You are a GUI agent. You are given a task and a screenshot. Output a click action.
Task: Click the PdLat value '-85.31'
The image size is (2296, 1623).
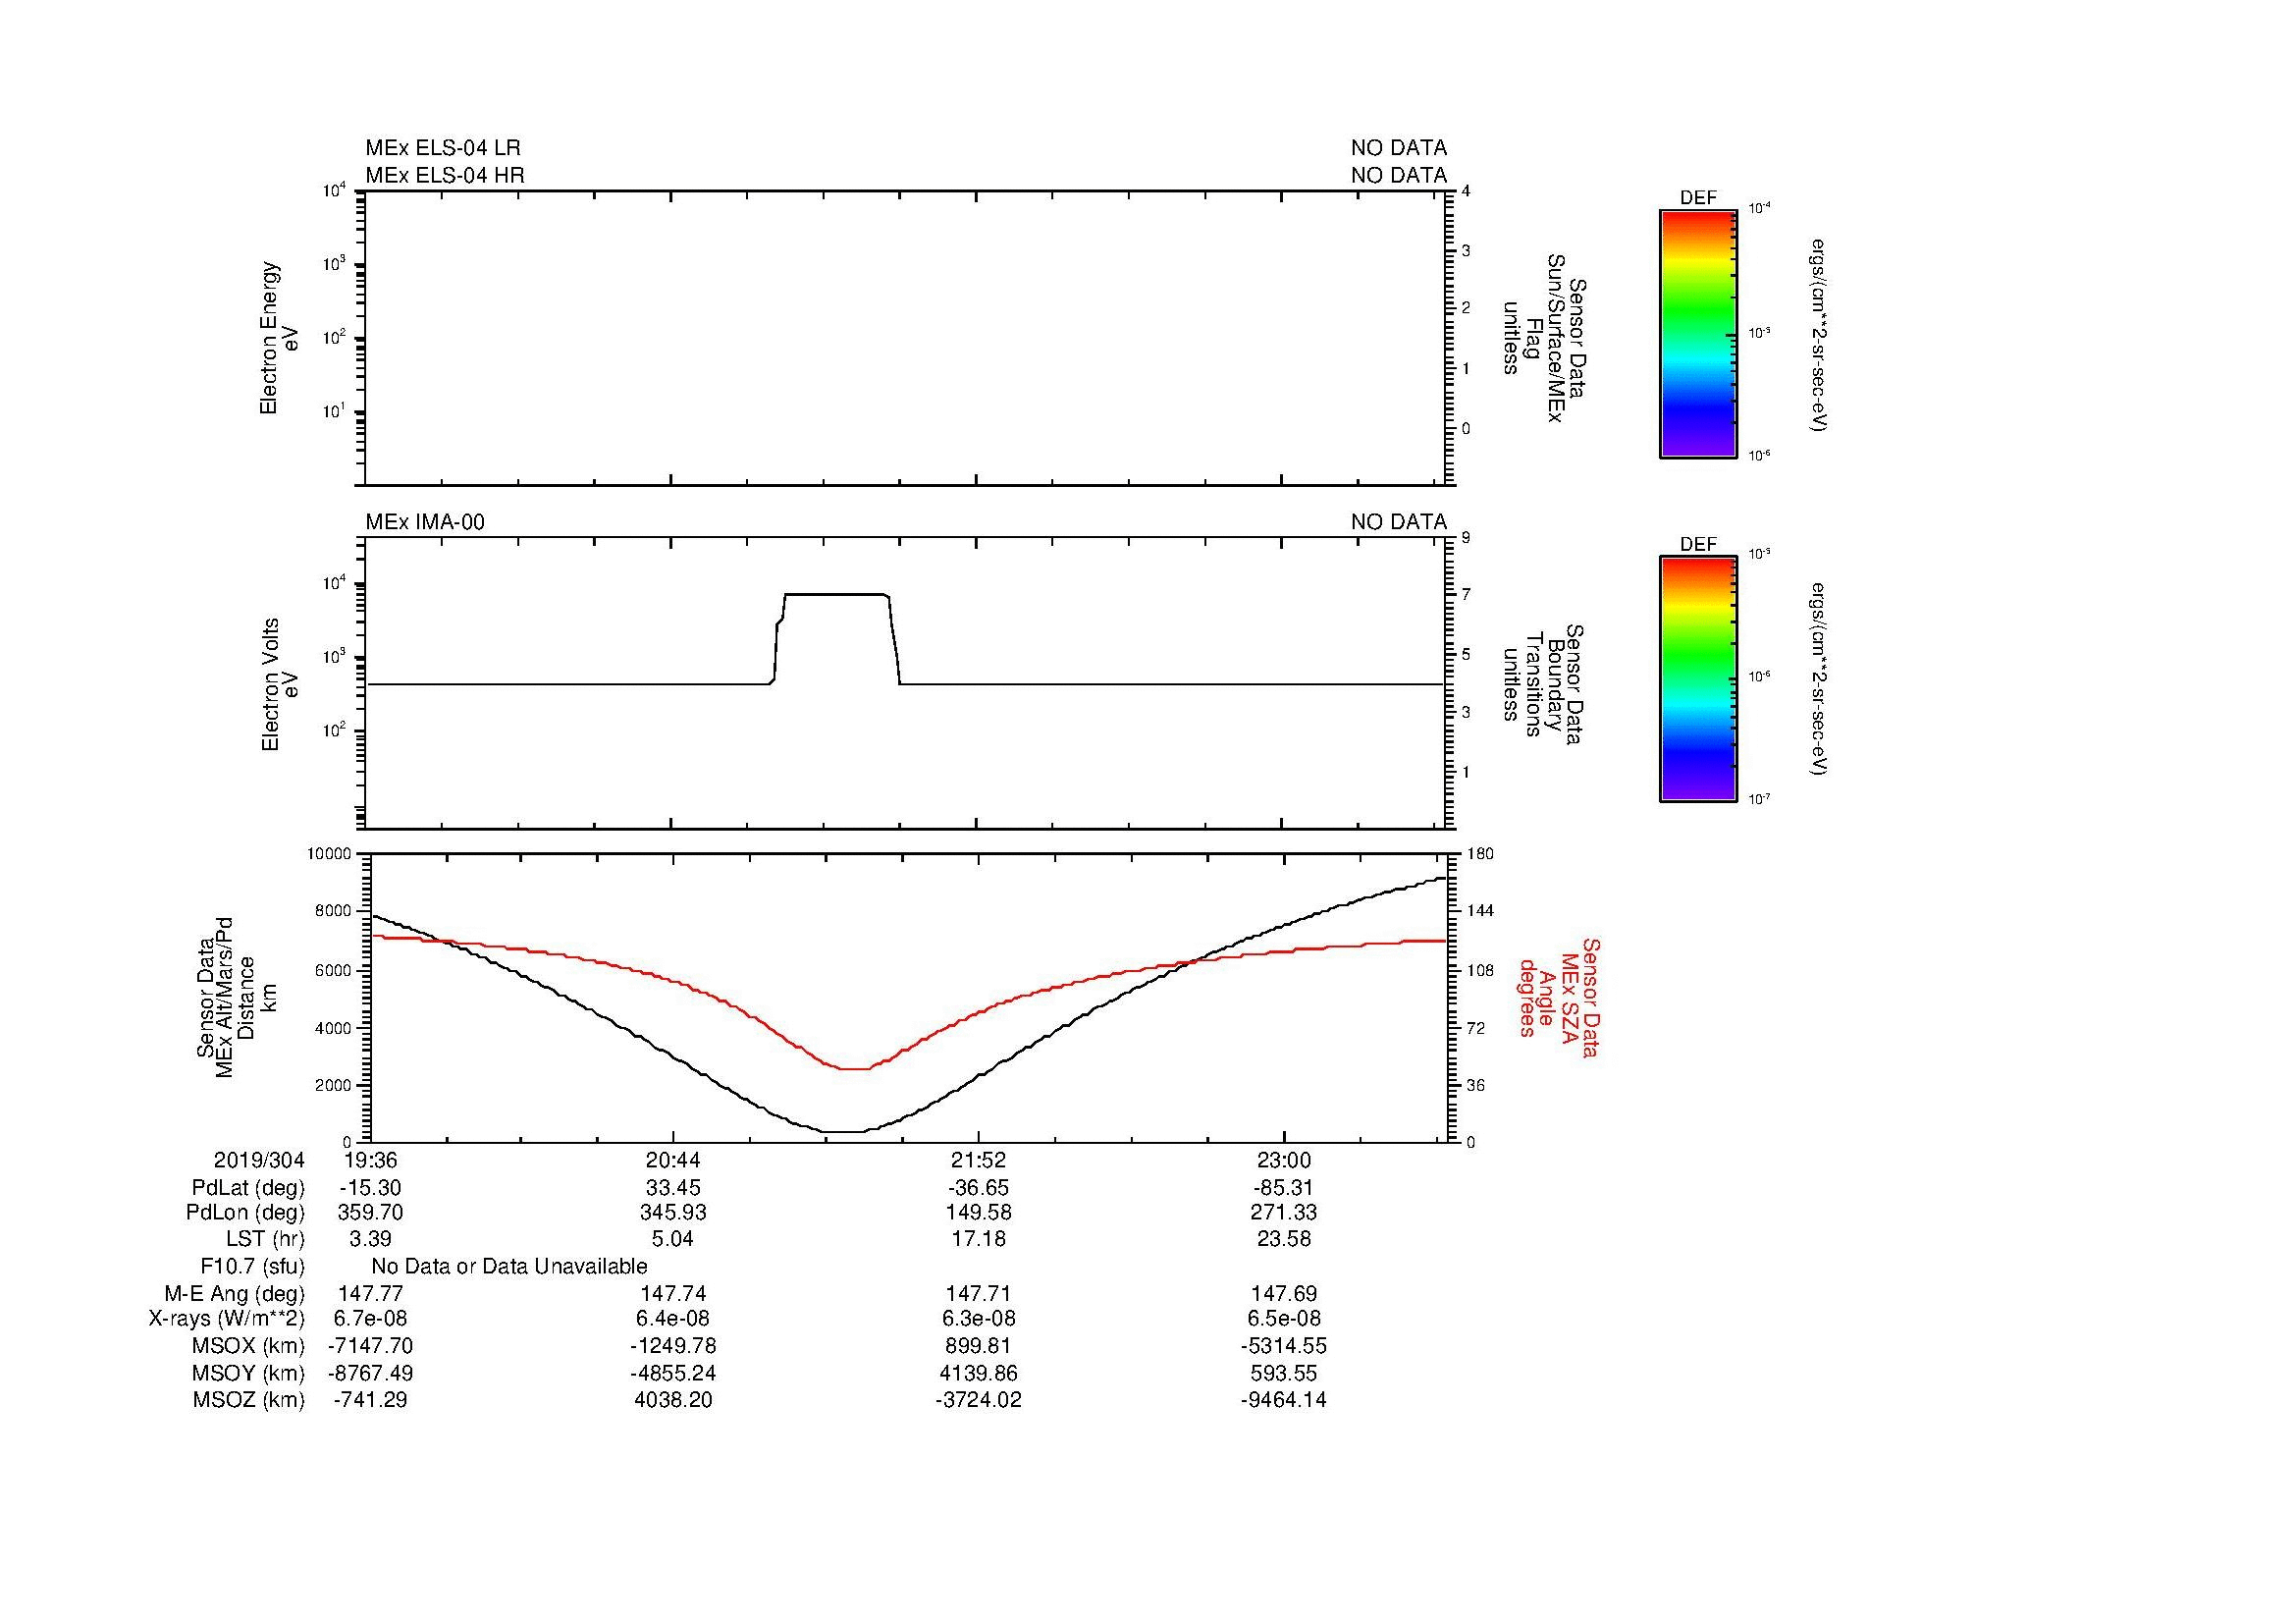(x=1283, y=1188)
